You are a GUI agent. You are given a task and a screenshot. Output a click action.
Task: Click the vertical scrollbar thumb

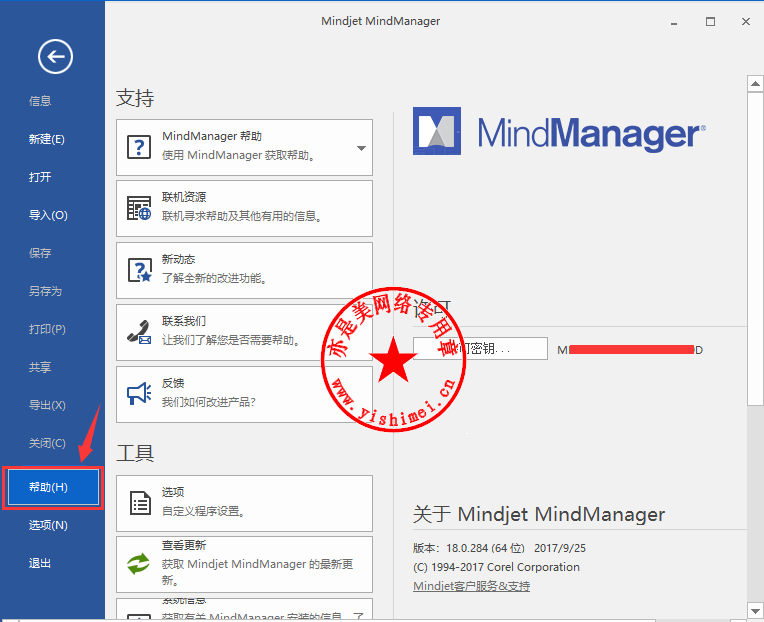(755, 248)
